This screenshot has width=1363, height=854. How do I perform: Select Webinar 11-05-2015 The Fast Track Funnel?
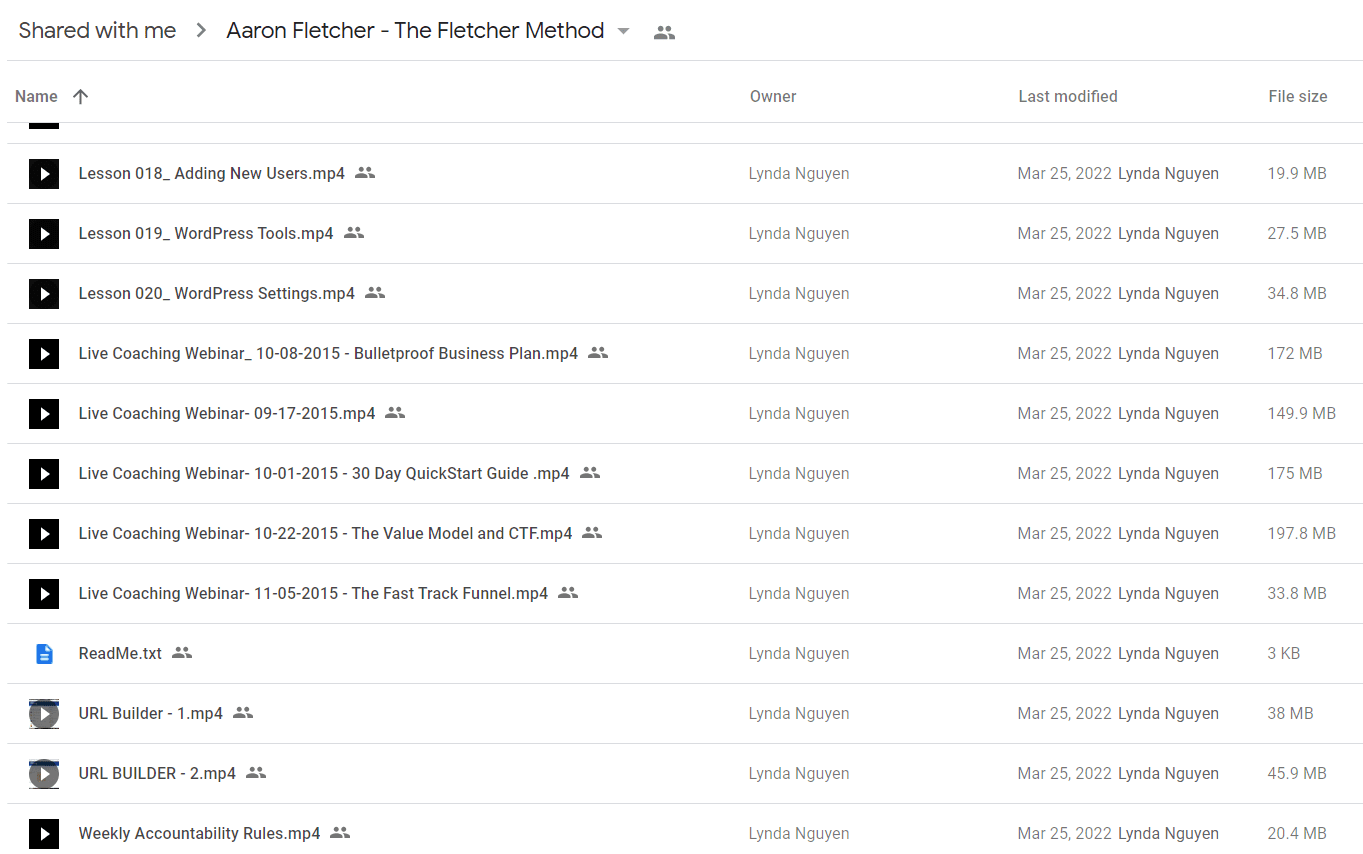click(x=314, y=594)
